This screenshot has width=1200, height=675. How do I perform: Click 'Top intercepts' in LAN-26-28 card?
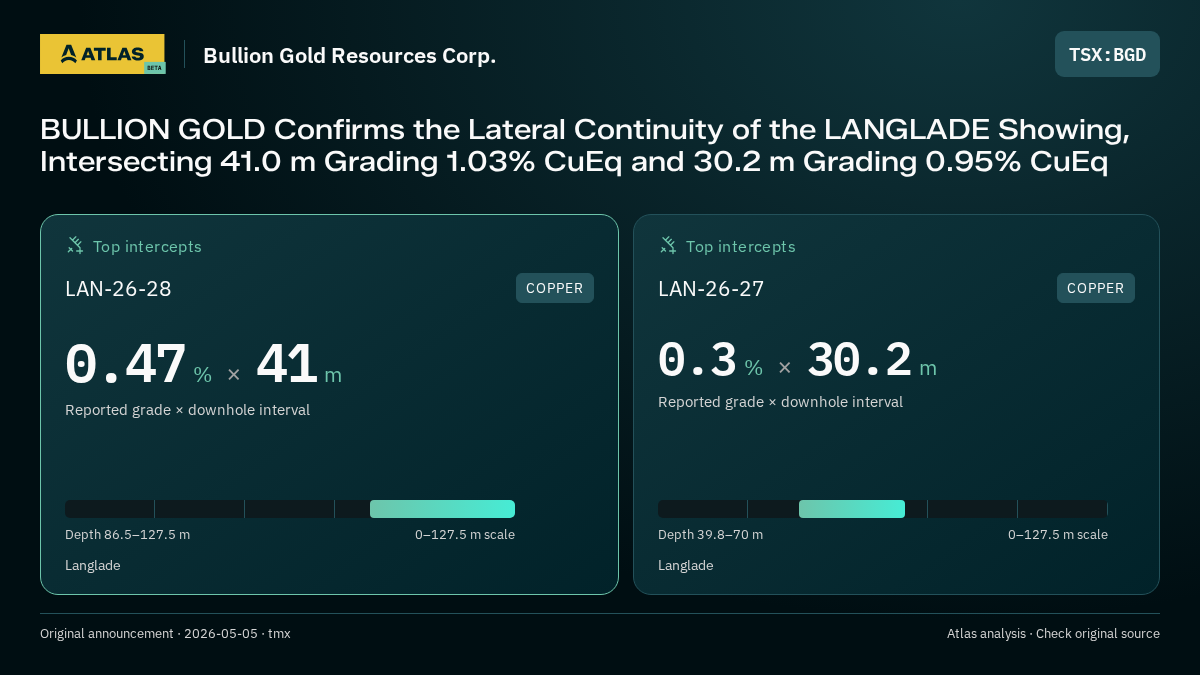[x=147, y=247]
